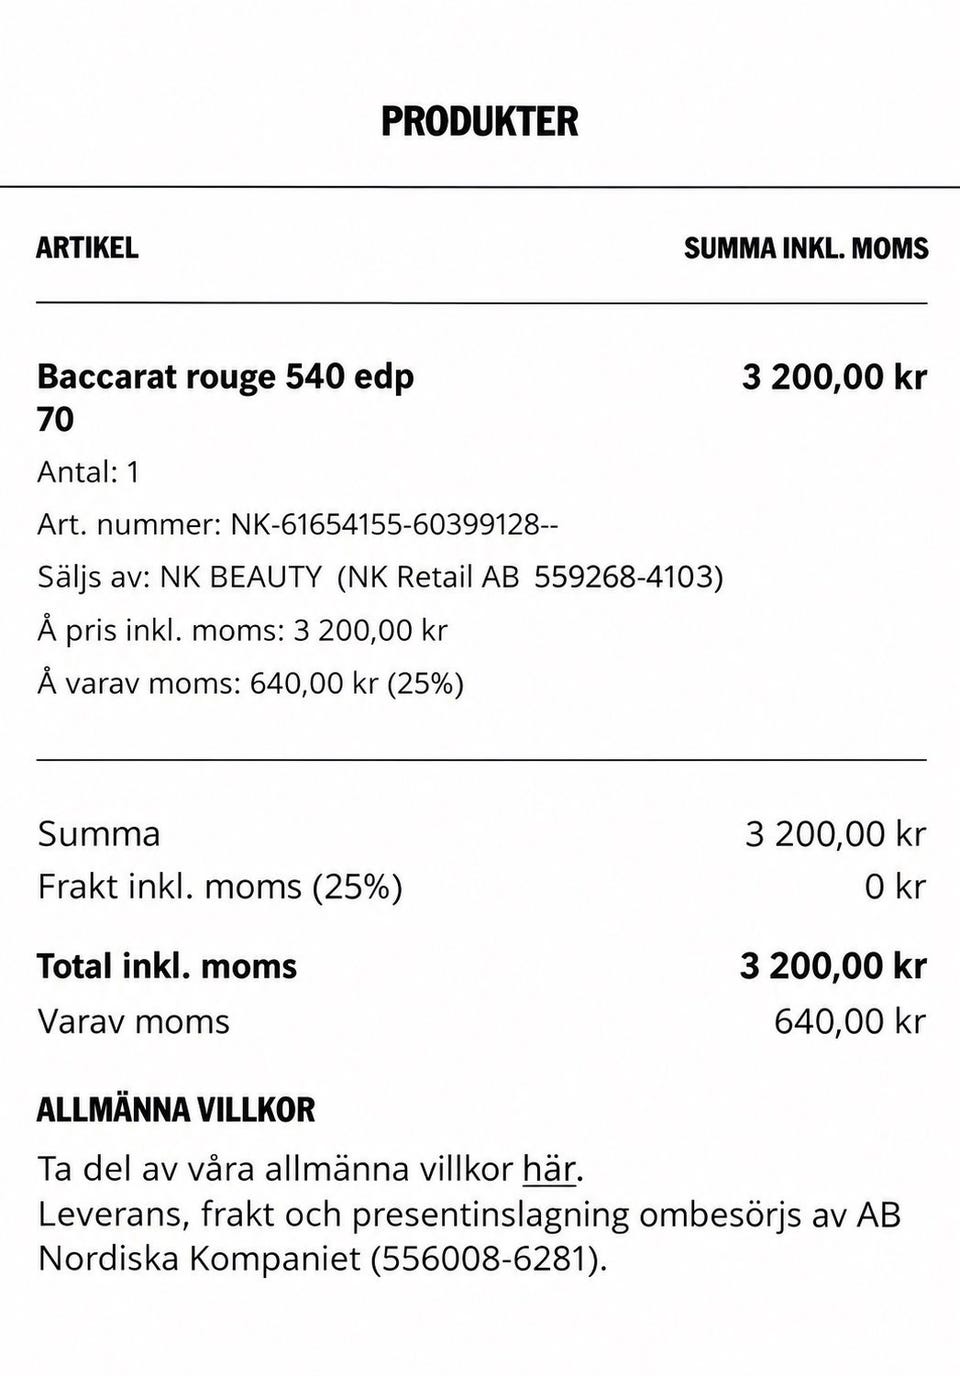This screenshot has width=960, height=1376.
Task: Select the Antal: 1 quantity line
Action: [x=88, y=472]
